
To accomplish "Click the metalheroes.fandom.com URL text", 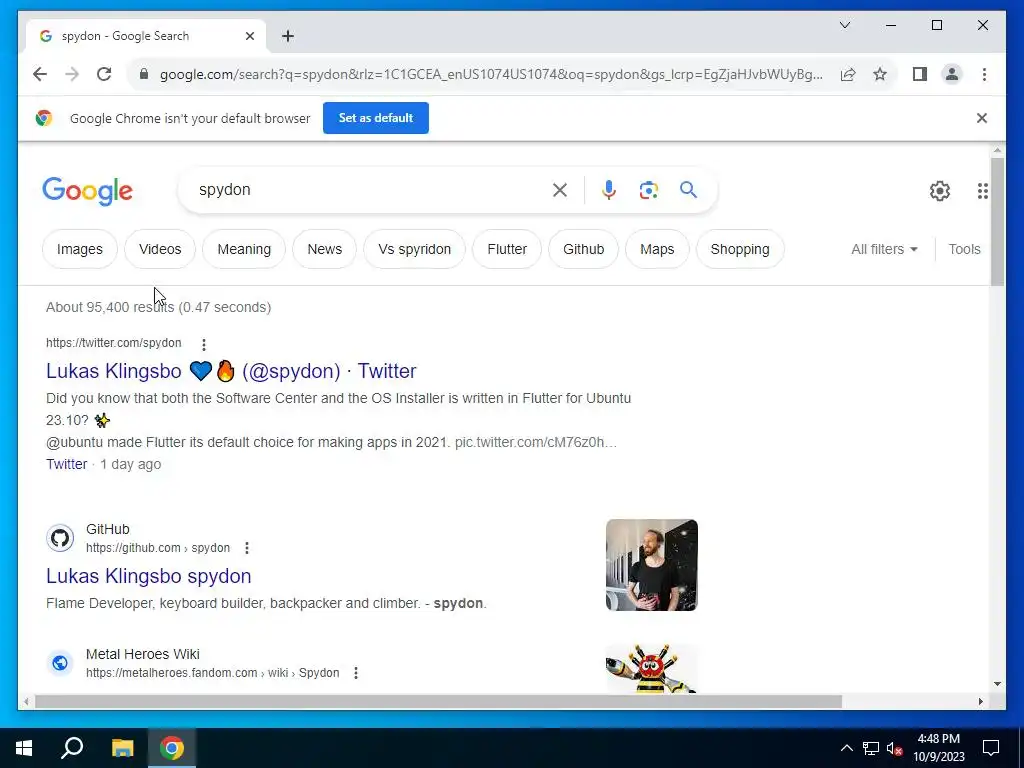I will click(212, 673).
